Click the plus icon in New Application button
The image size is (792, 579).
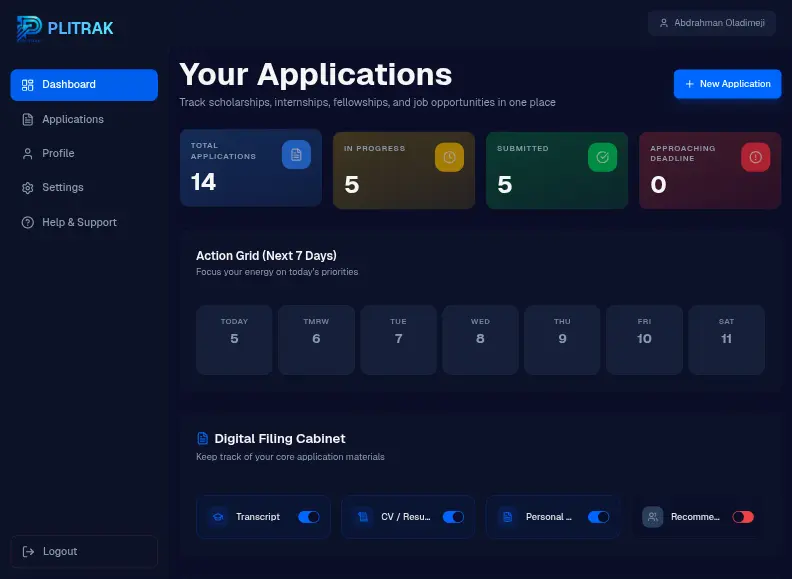point(689,84)
